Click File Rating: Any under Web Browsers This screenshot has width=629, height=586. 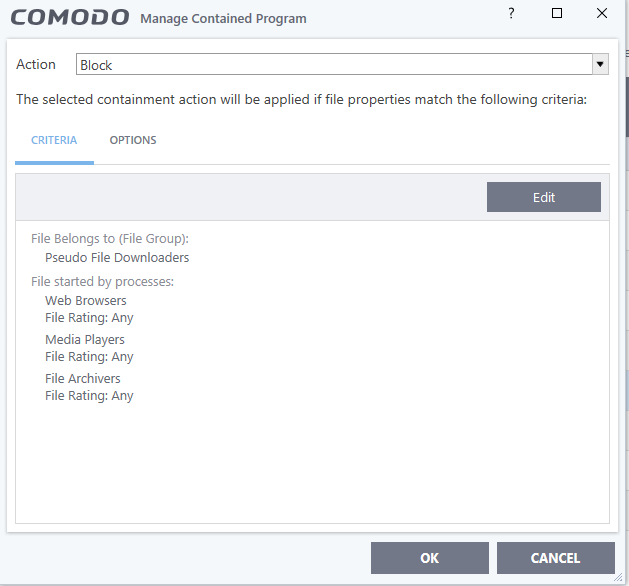(89, 318)
